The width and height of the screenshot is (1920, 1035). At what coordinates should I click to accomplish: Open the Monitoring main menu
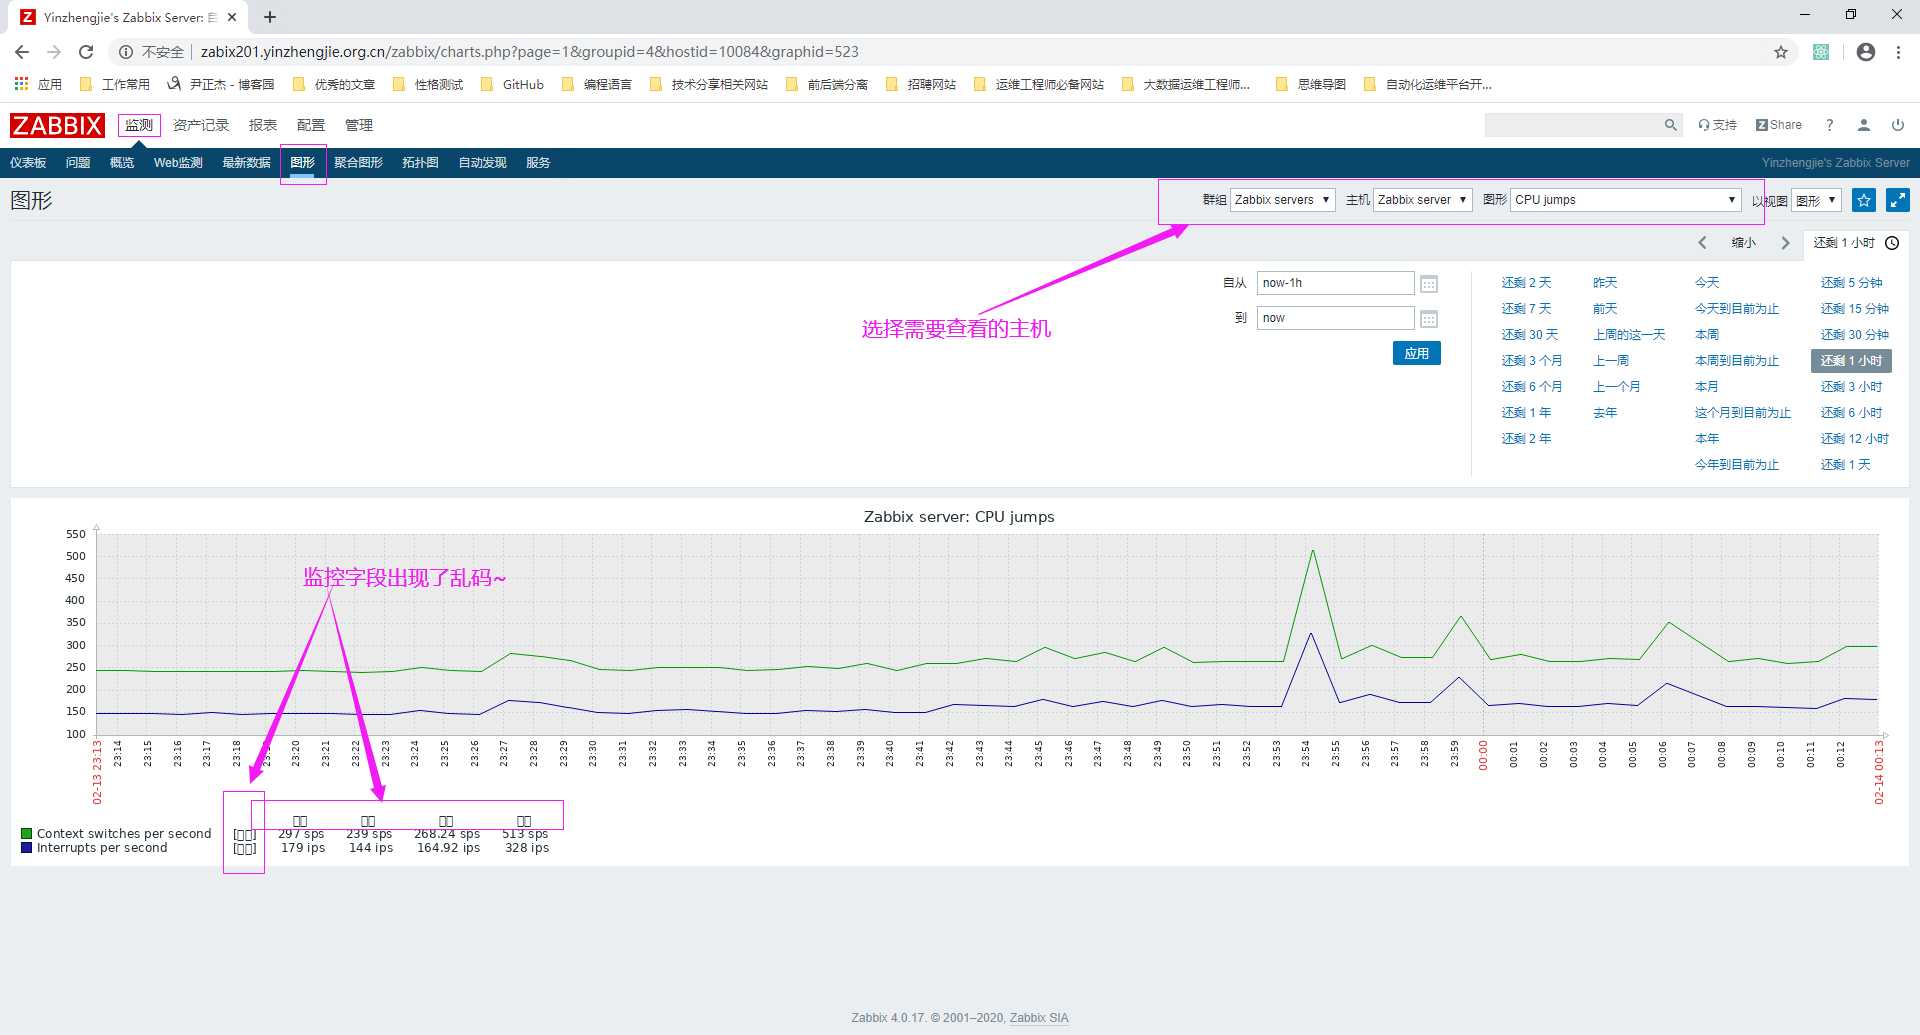click(139, 125)
